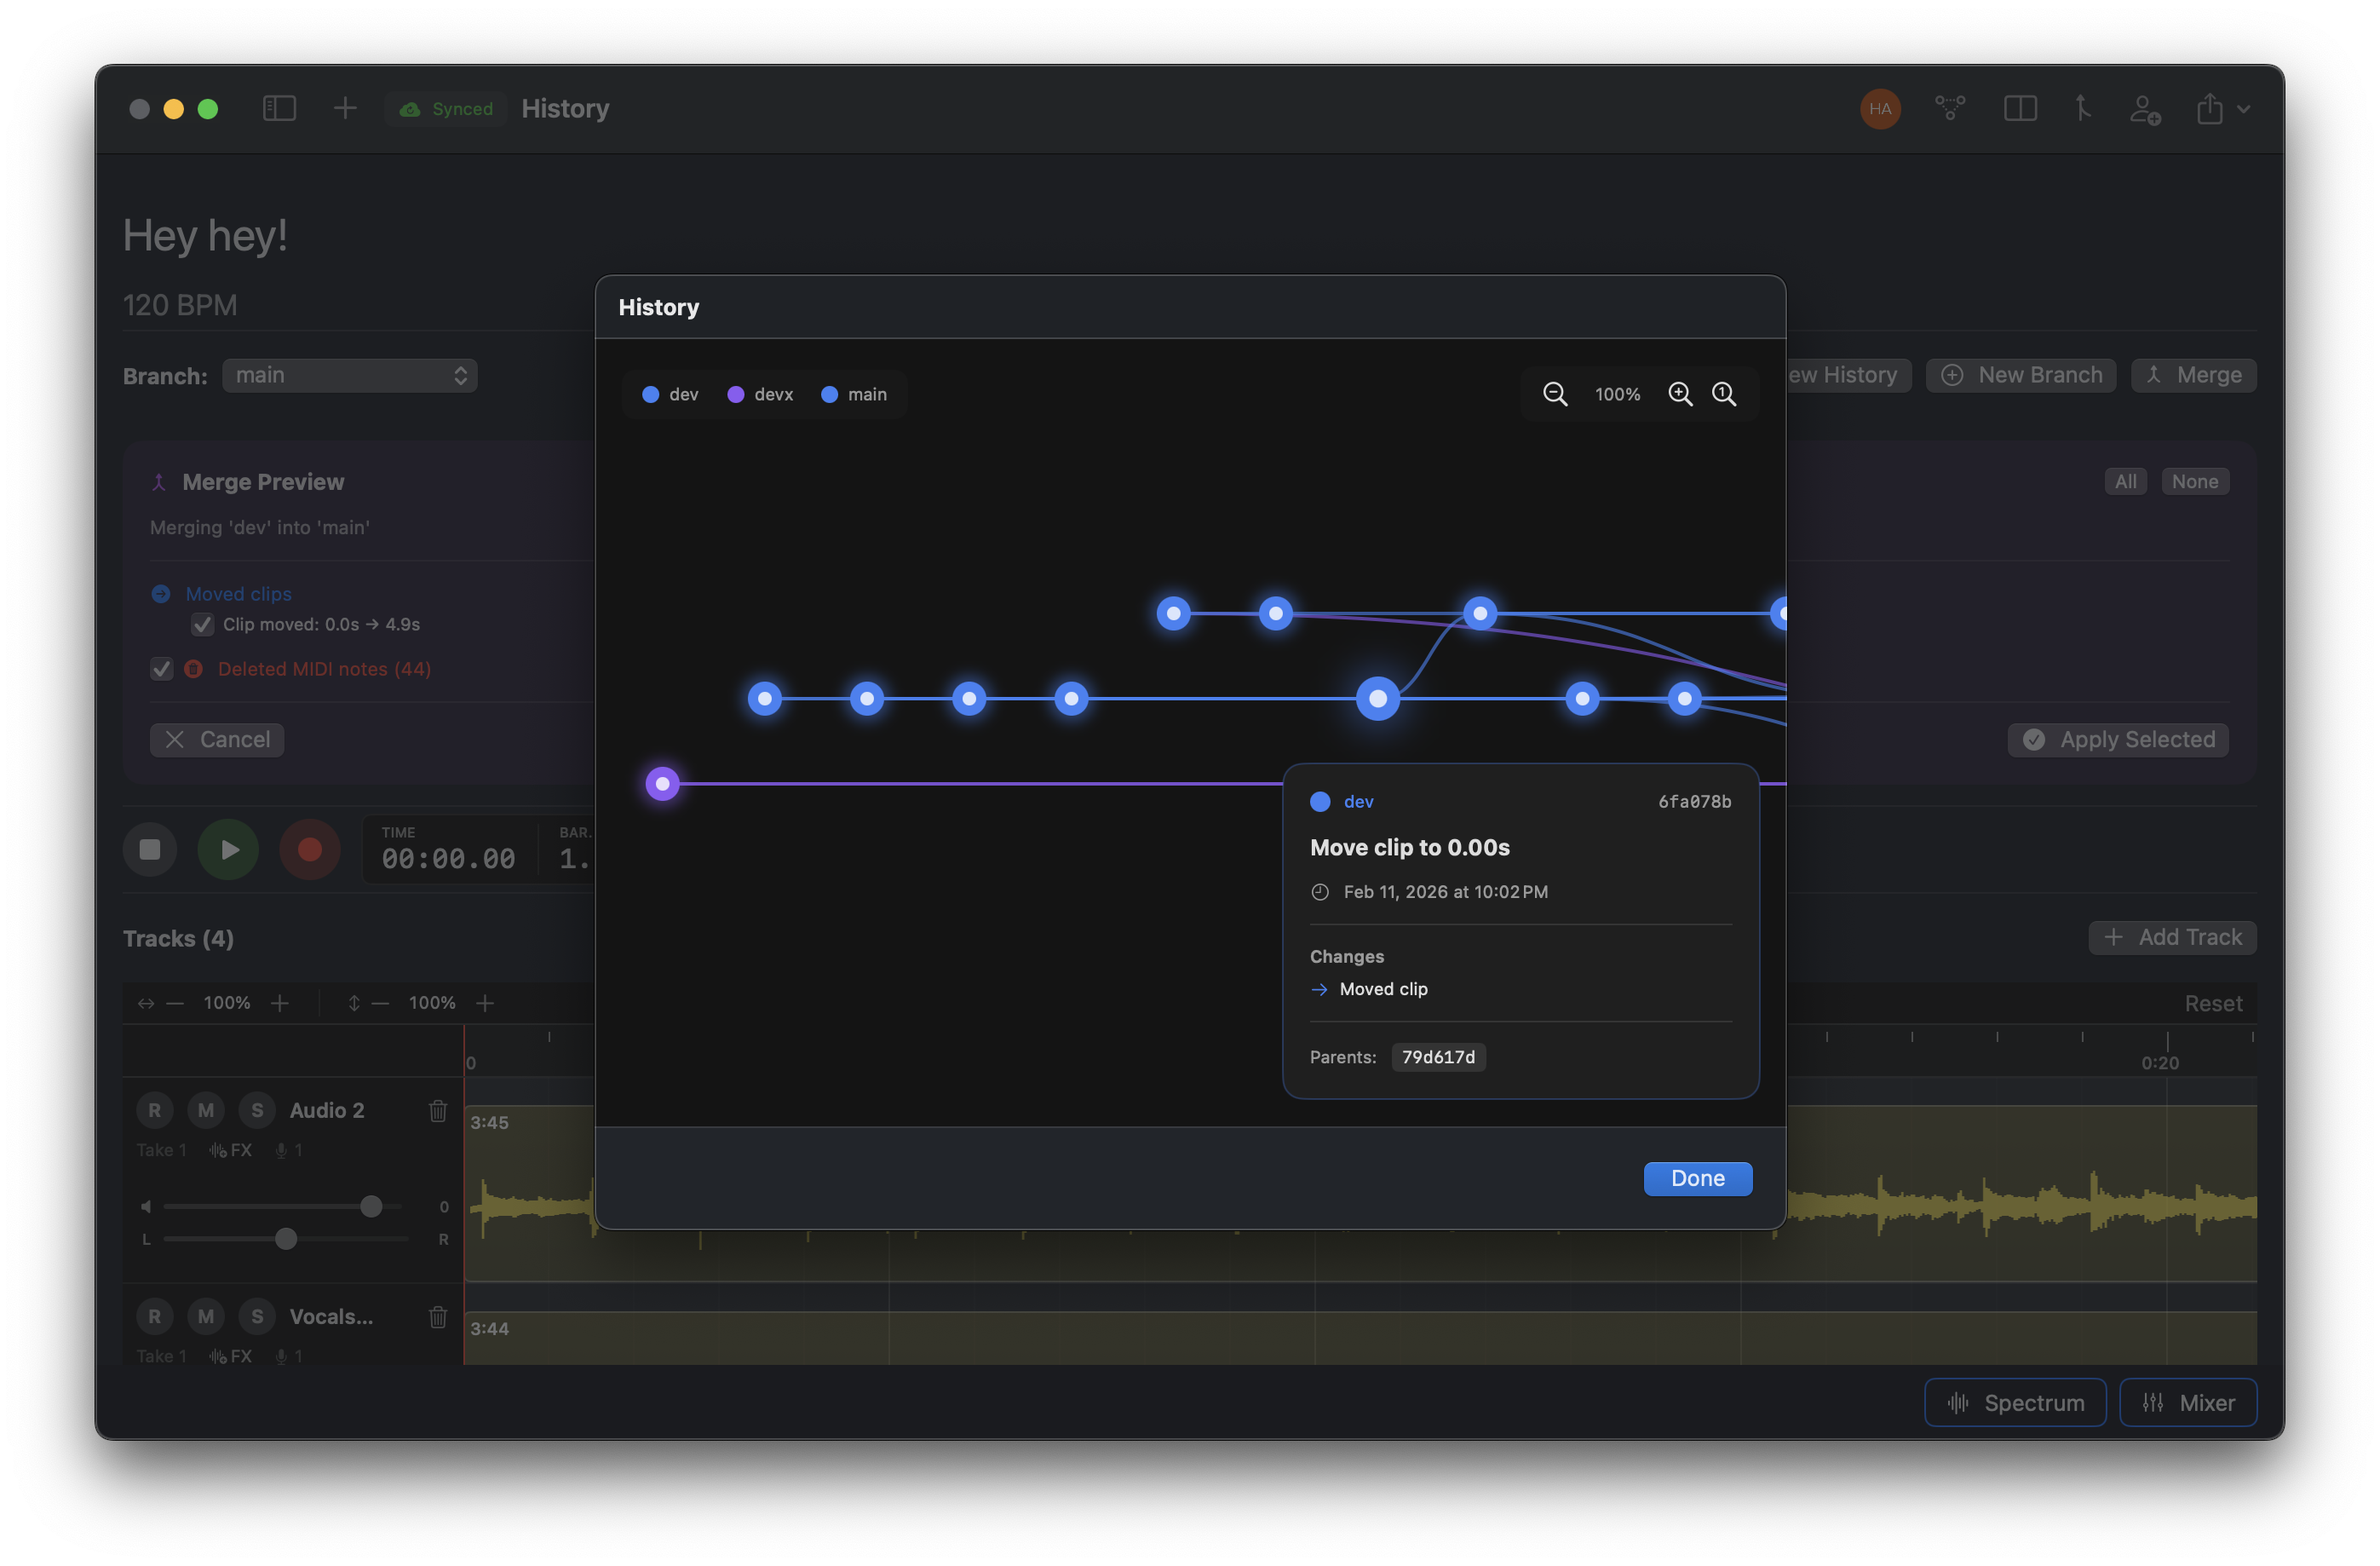2380x1566 pixels.
Task: Adjust Audio 2 volume slider knob
Action: tap(371, 1206)
